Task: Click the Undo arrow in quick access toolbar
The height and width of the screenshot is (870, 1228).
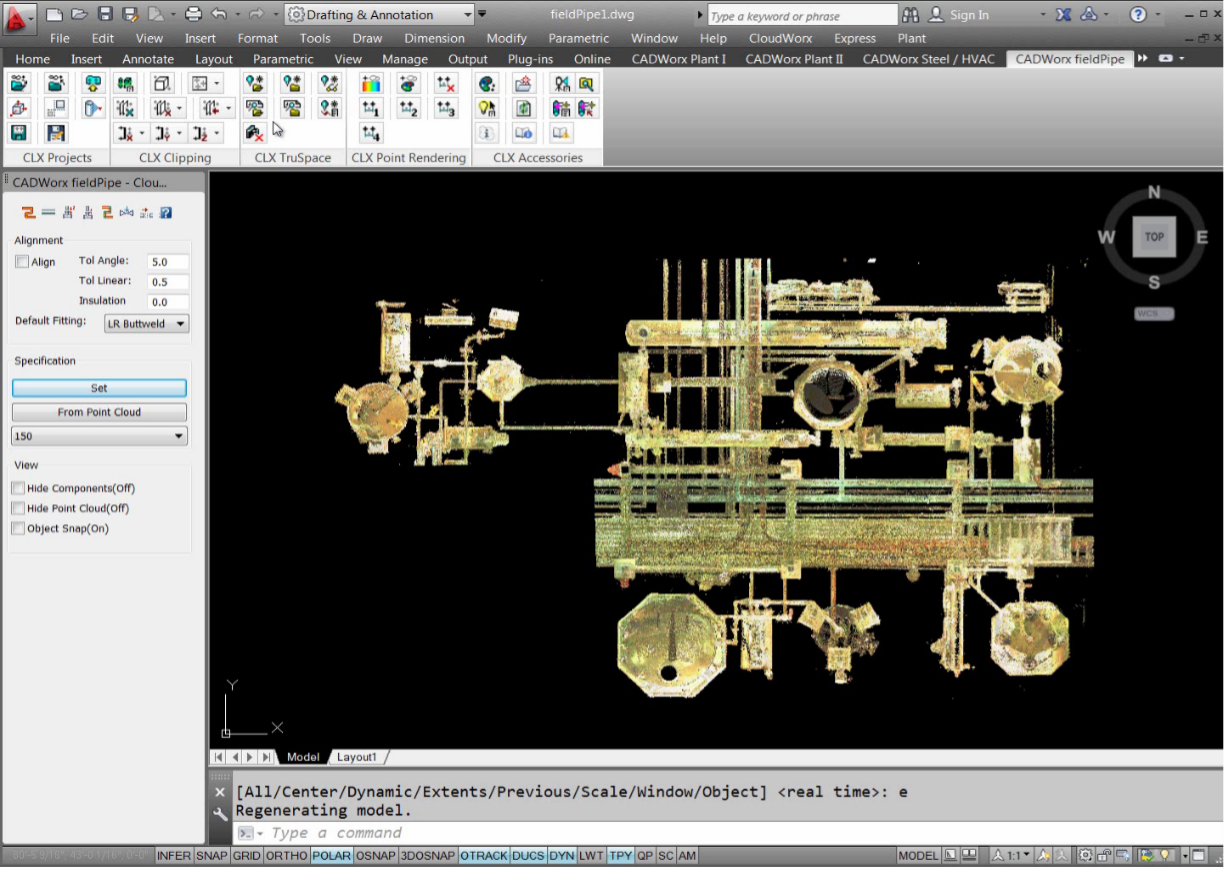Action: click(219, 15)
